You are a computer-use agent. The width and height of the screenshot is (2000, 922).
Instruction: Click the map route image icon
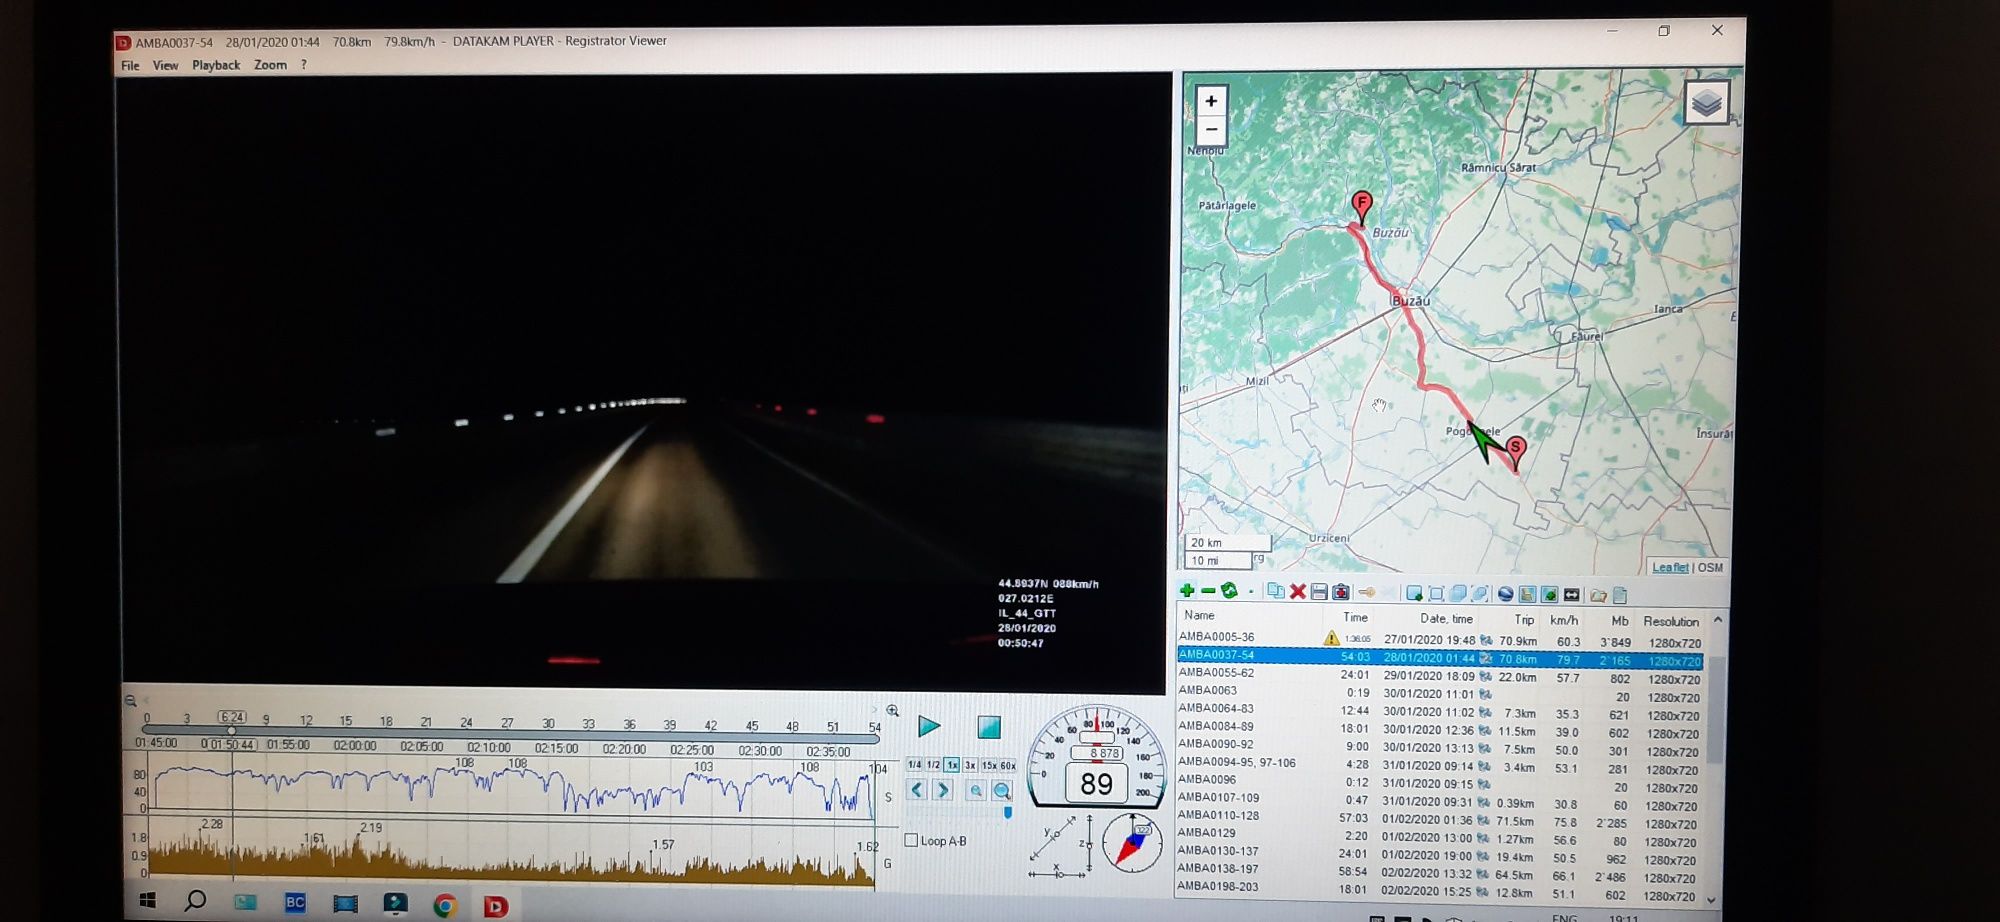tap(1527, 594)
